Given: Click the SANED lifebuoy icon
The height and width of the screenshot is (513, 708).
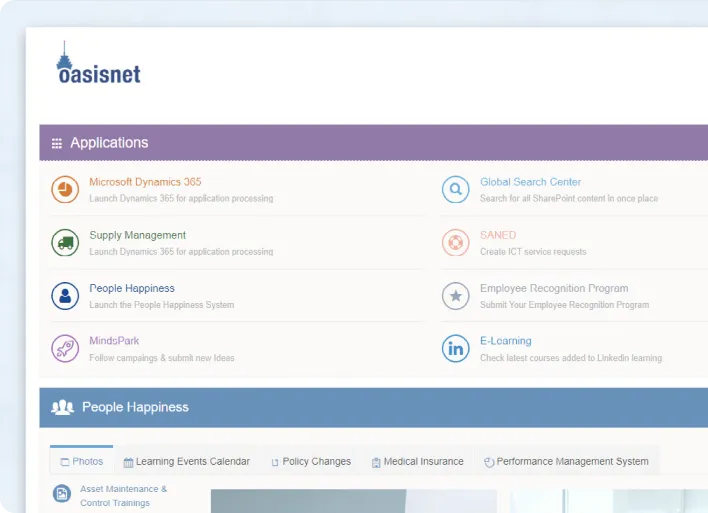Looking at the screenshot, I should click(456, 243).
